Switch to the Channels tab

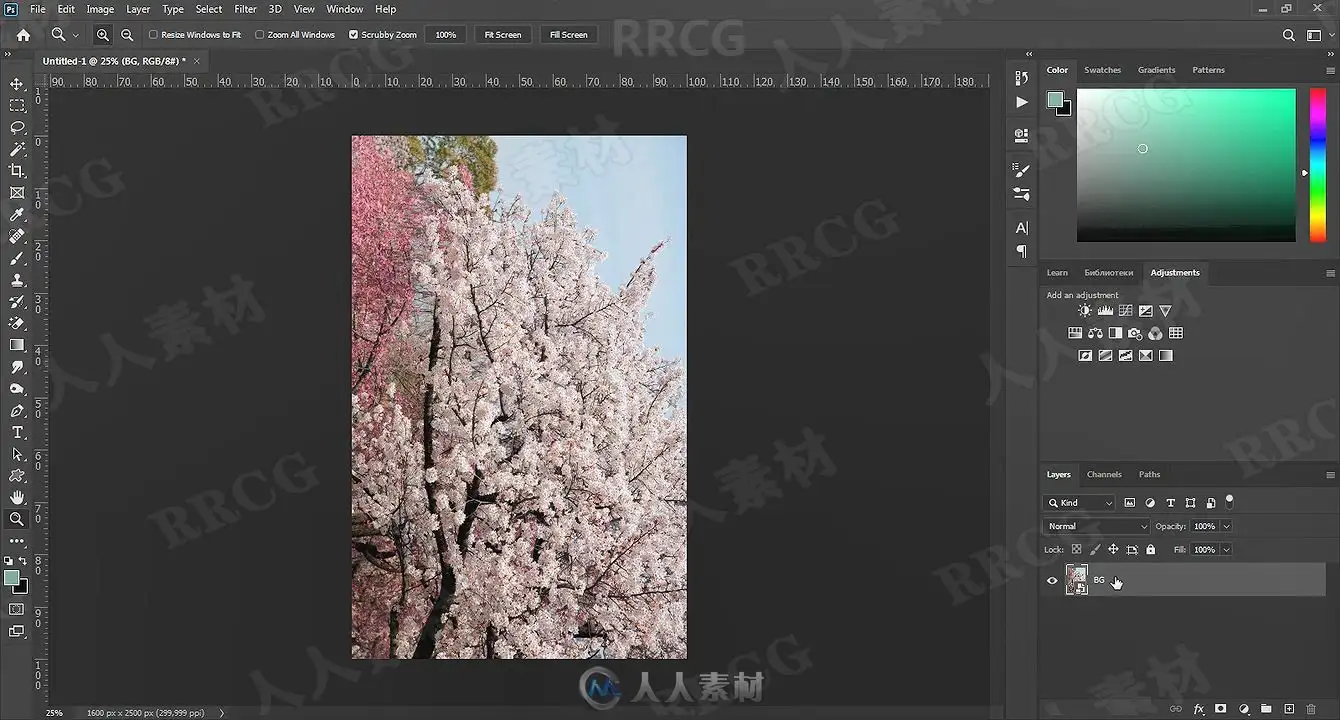click(1104, 475)
